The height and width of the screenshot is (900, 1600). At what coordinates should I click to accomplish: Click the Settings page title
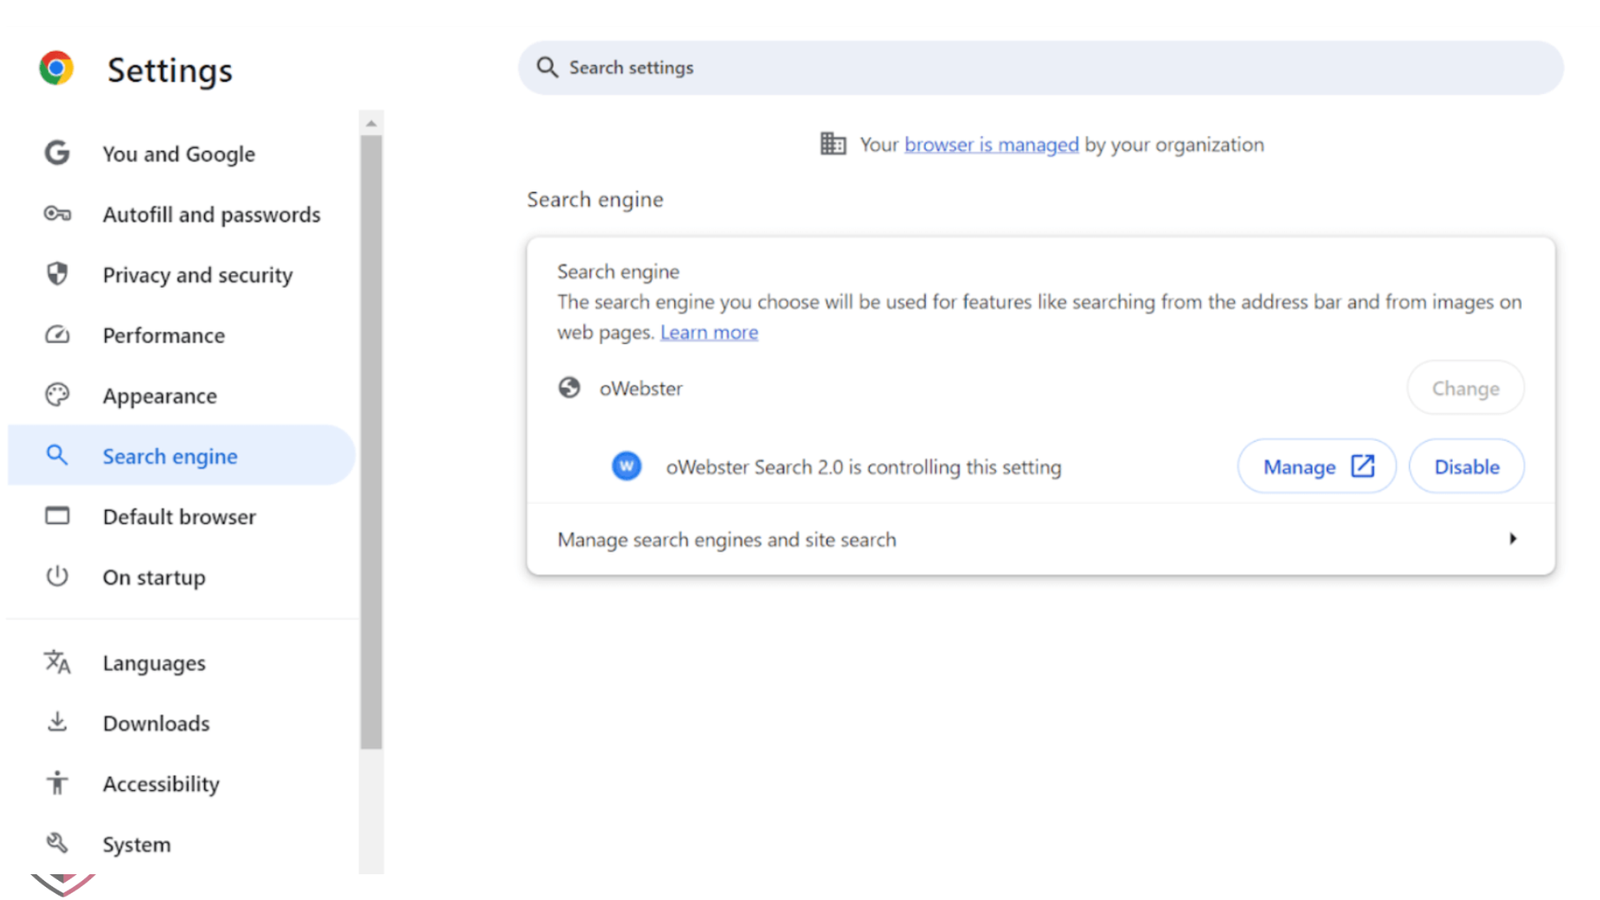(170, 70)
